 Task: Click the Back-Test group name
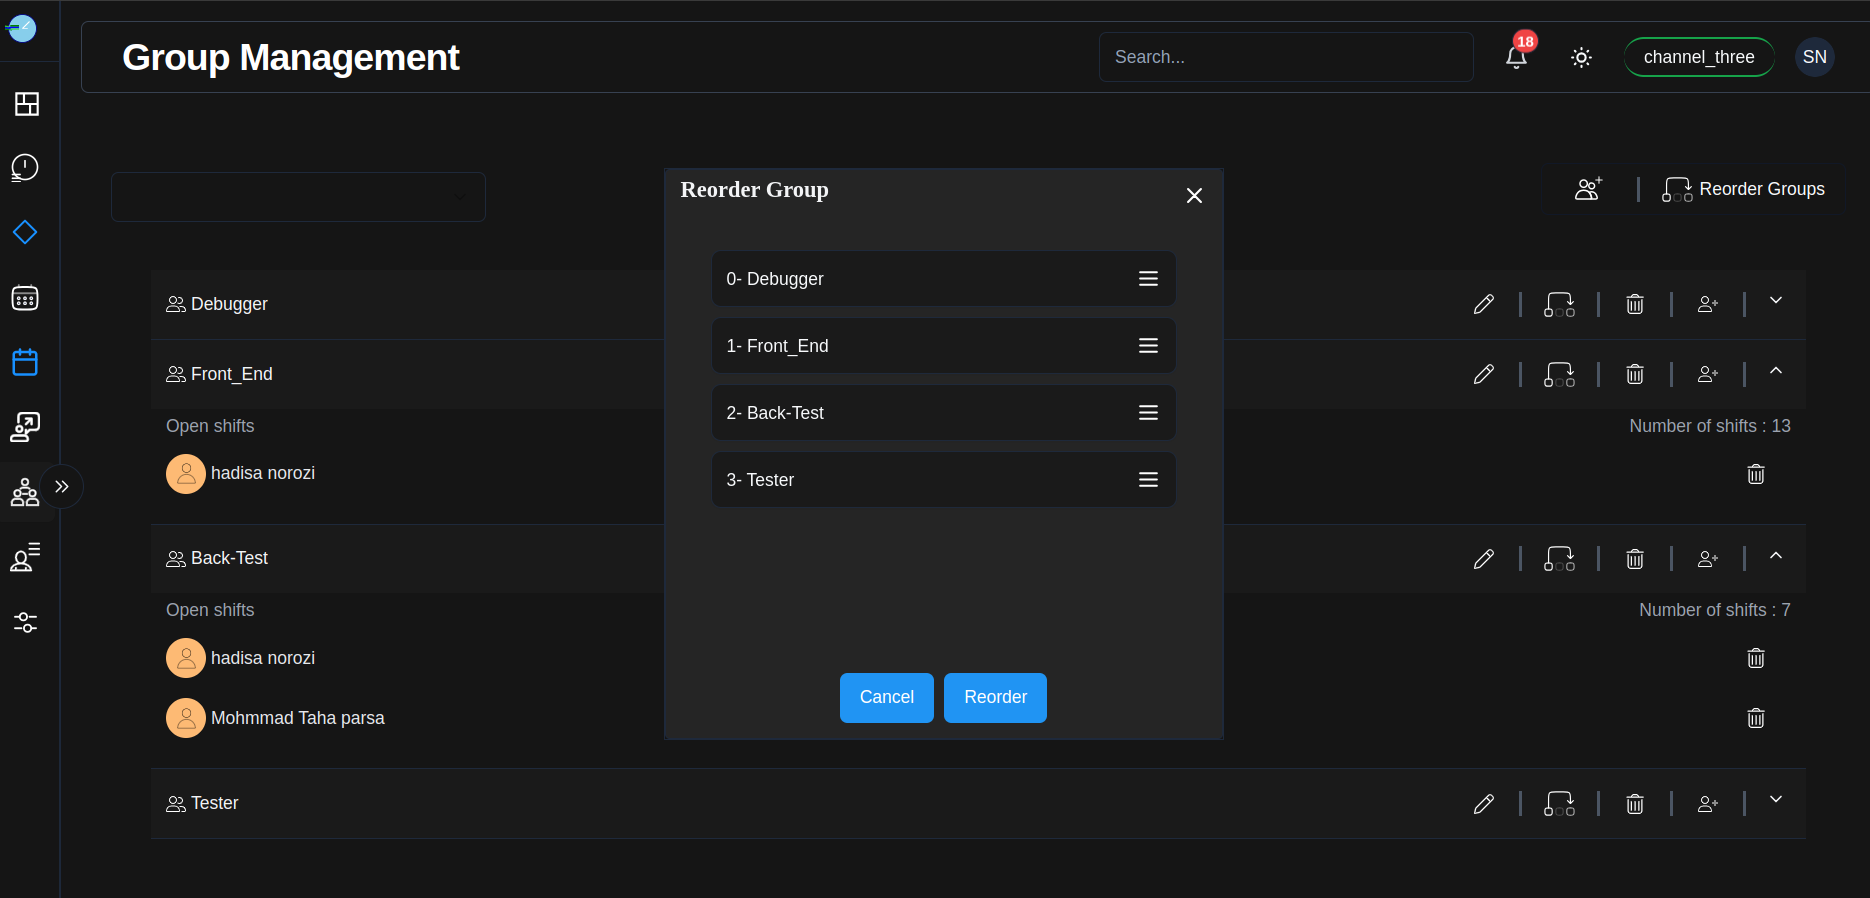pyautogui.click(x=229, y=558)
